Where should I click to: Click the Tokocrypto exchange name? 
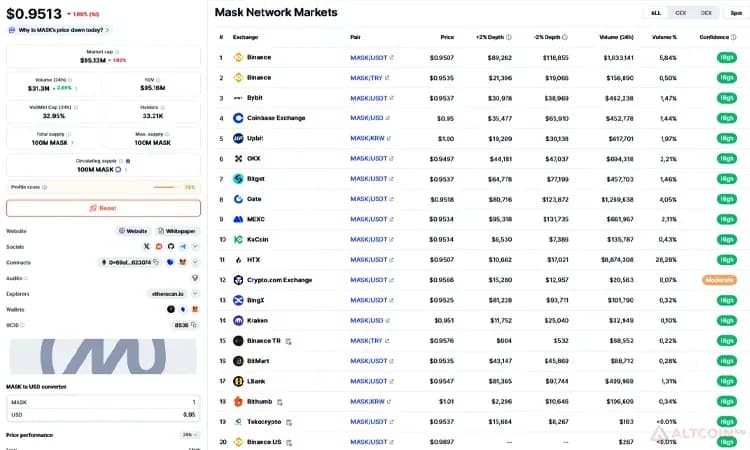pyautogui.click(x=264, y=422)
